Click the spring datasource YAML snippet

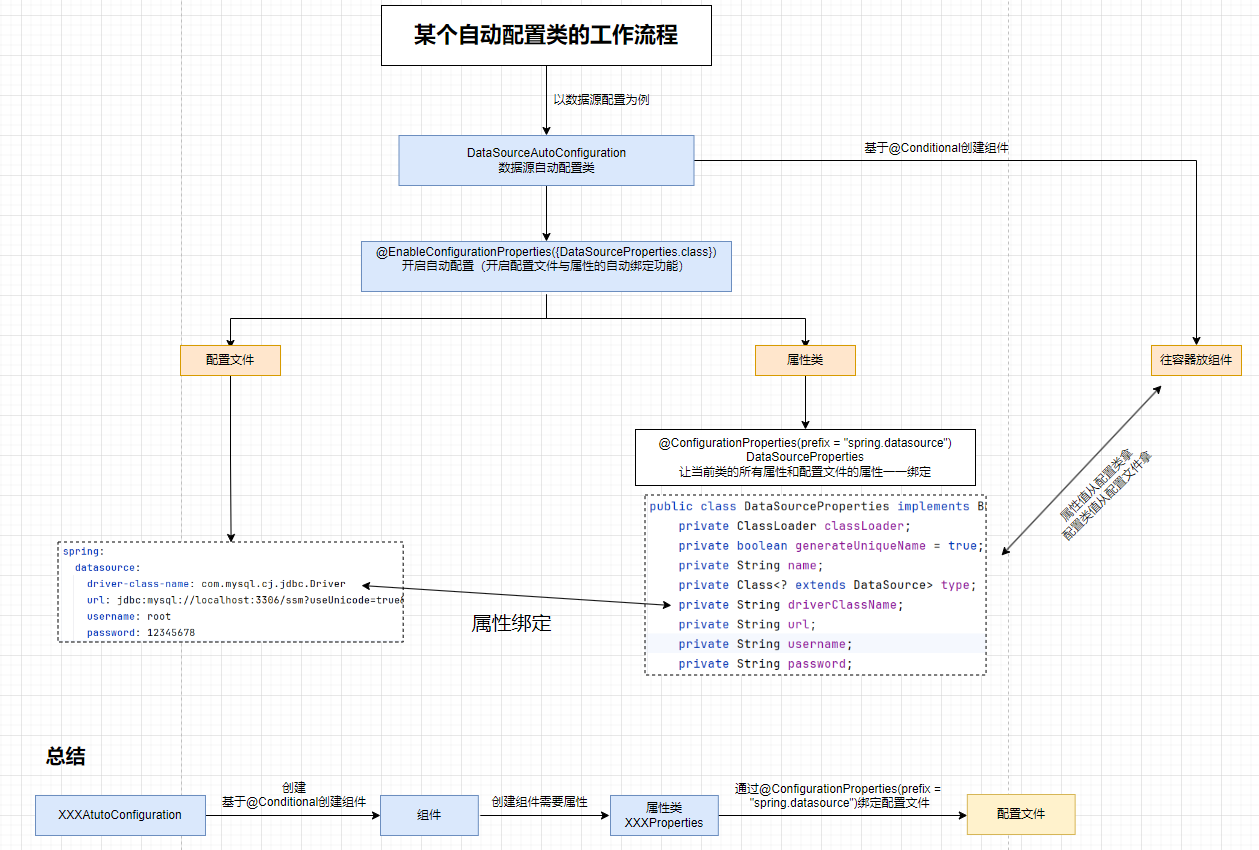[x=231, y=591]
